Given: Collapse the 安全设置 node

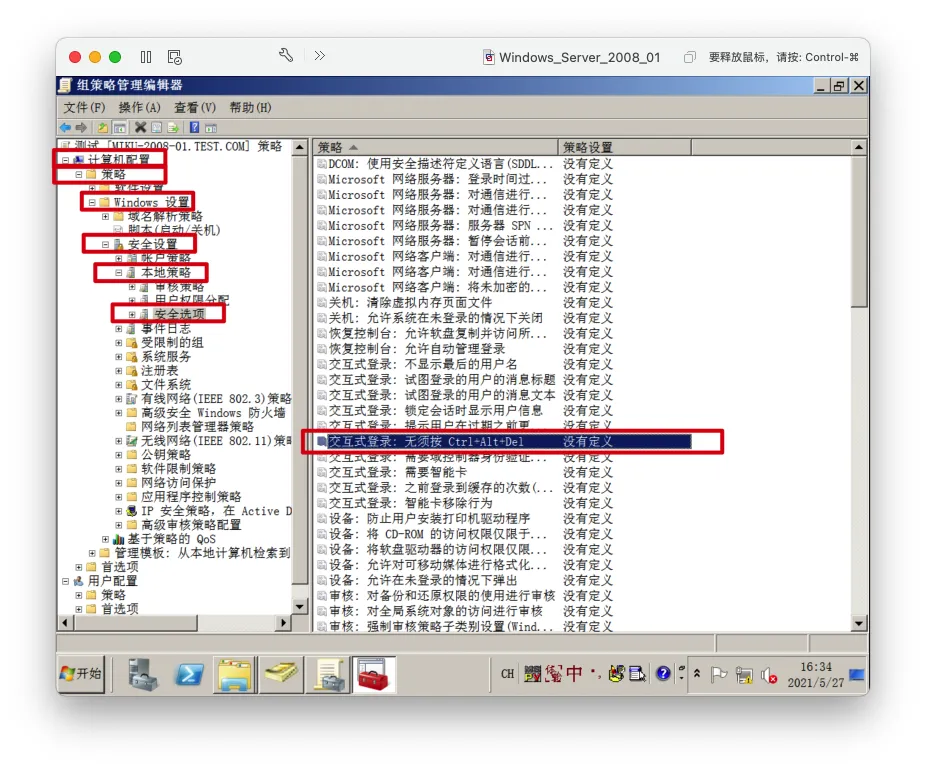Looking at the screenshot, I should (x=105, y=244).
